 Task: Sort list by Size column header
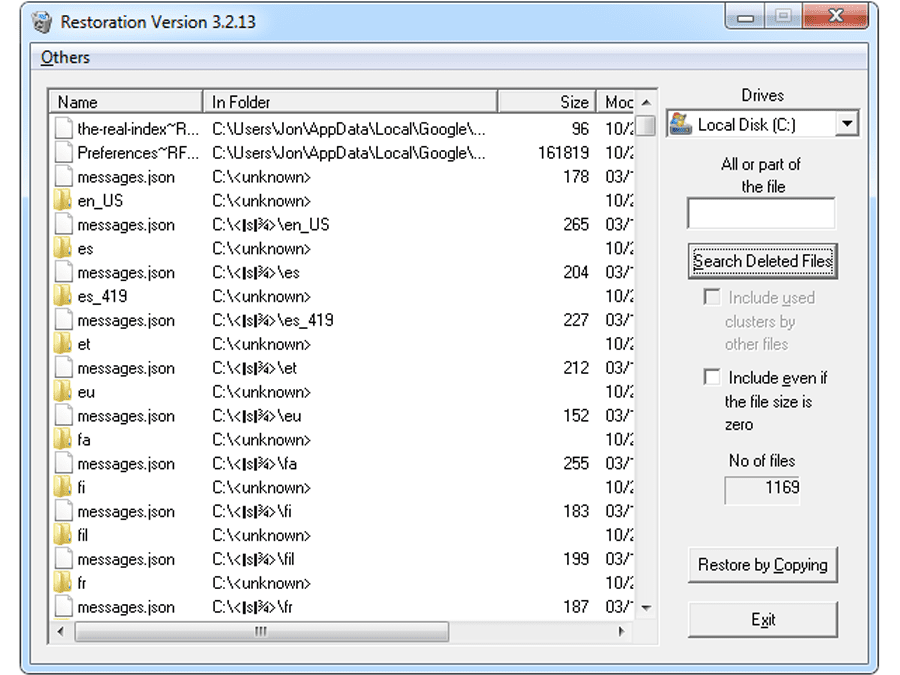pos(547,102)
